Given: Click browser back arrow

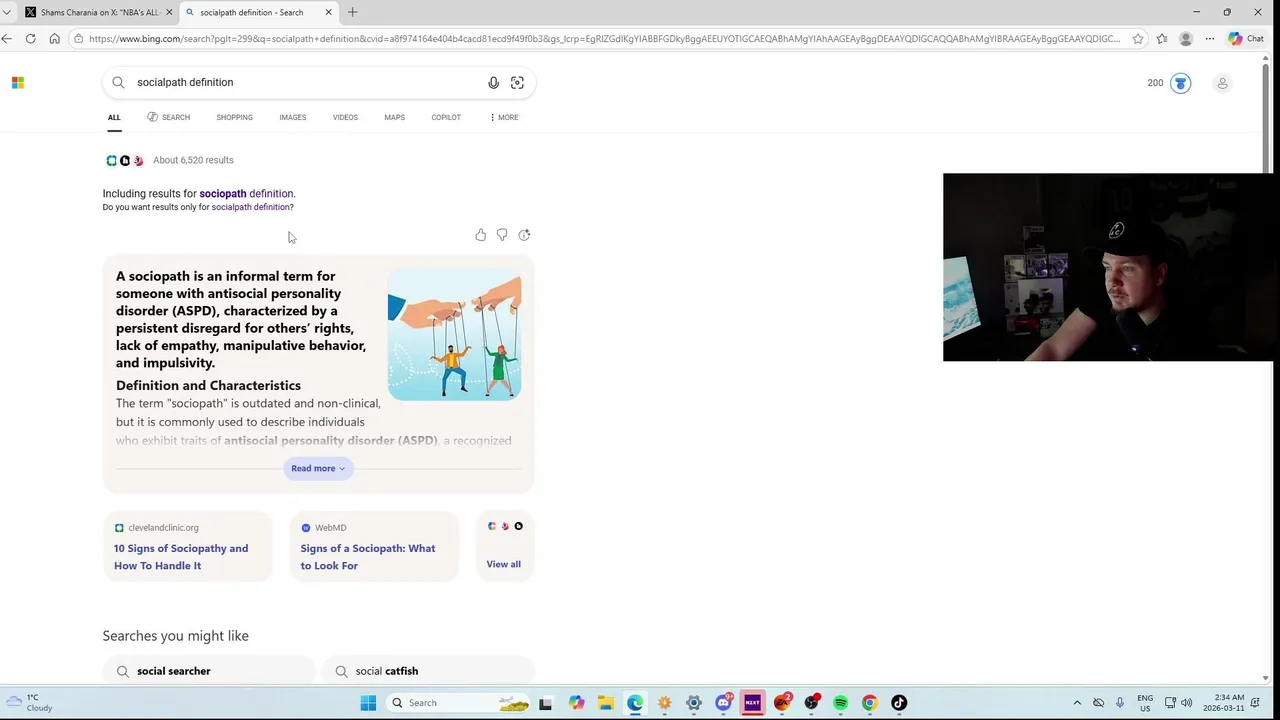Looking at the screenshot, I should (x=7, y=38).
